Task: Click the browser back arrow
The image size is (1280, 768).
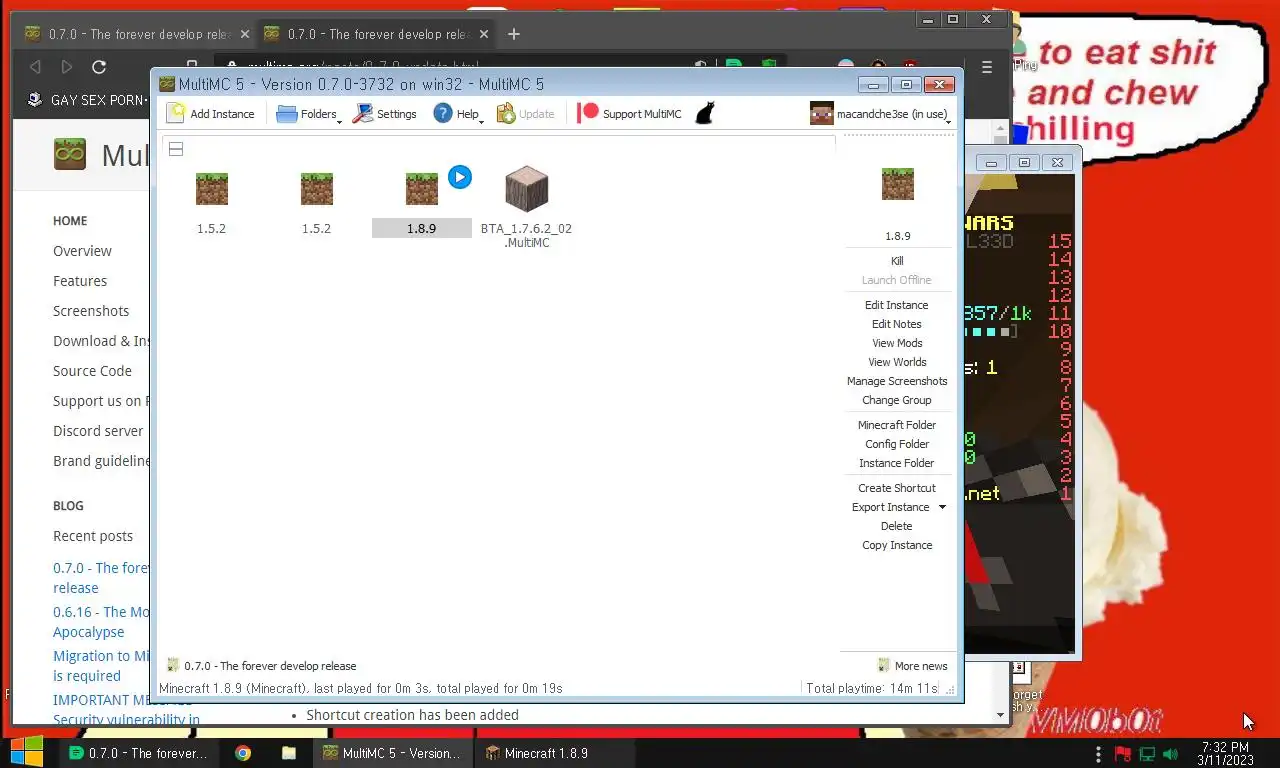Action: [x=35, y=67]
